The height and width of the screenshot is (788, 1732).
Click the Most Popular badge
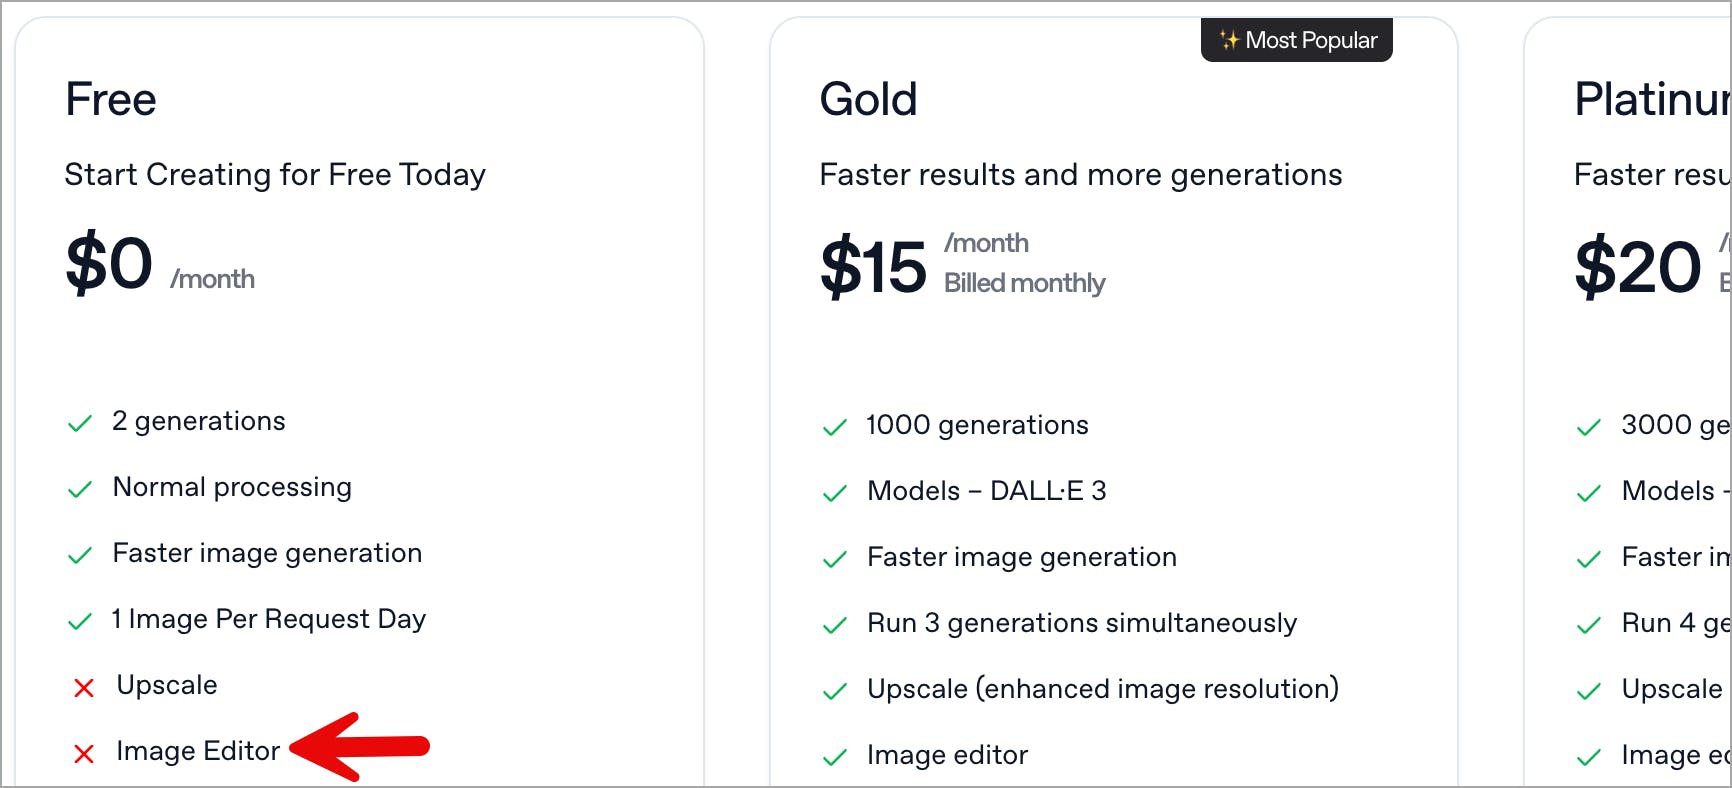click(x=1297, y=40)
